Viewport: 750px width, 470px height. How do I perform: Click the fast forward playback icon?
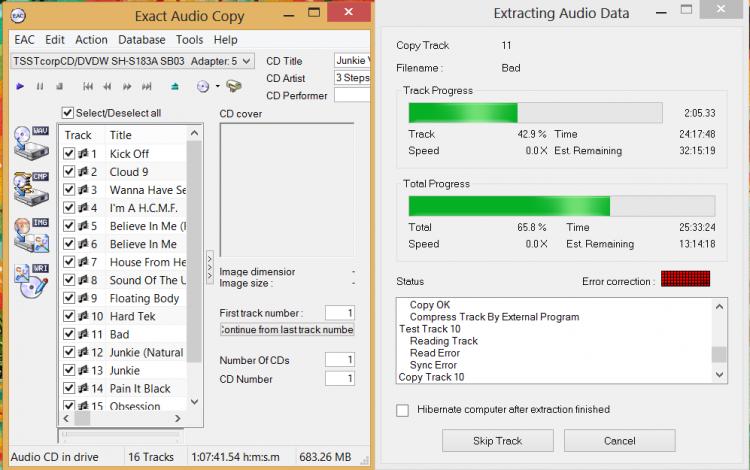127,87
